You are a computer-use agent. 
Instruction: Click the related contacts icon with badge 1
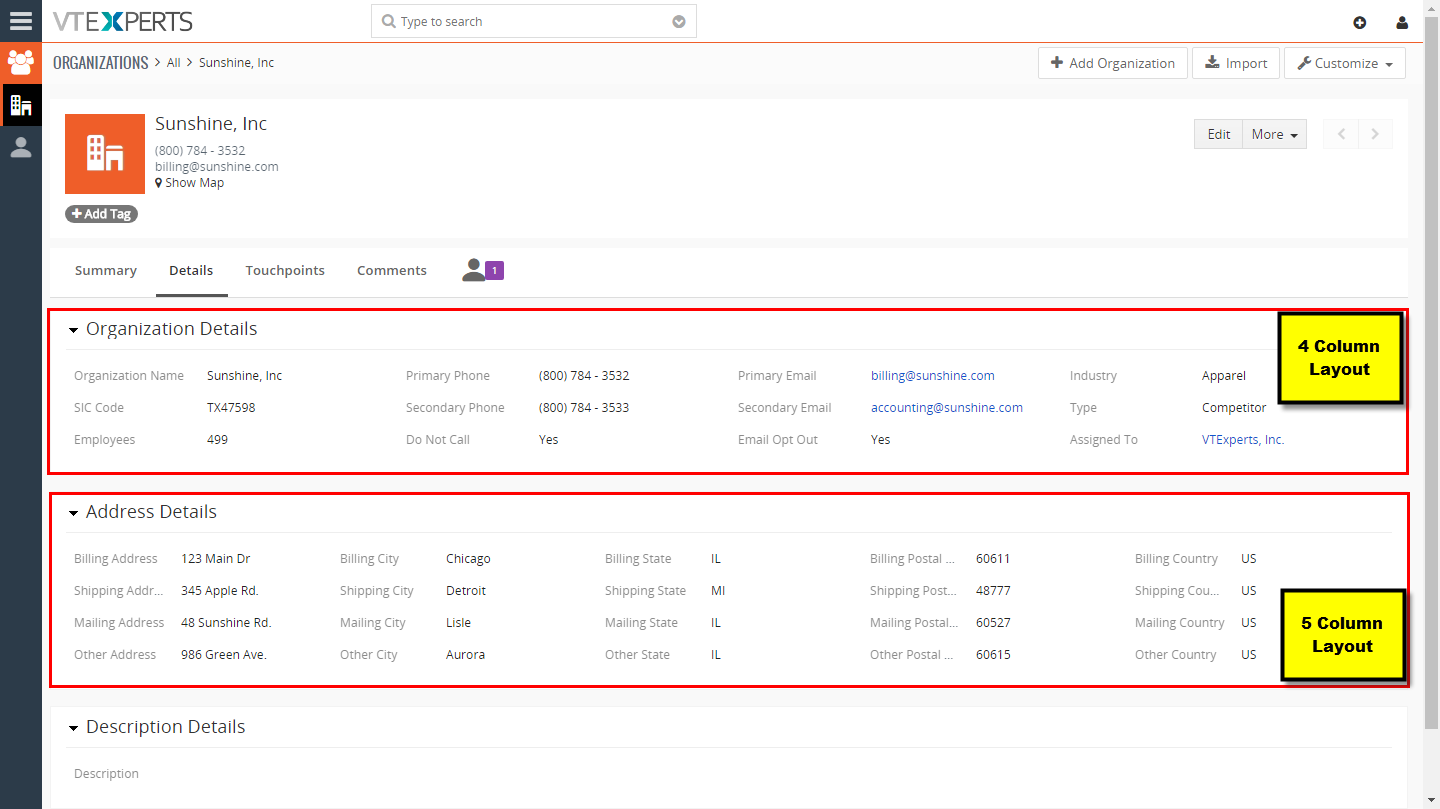coord(483,270)
